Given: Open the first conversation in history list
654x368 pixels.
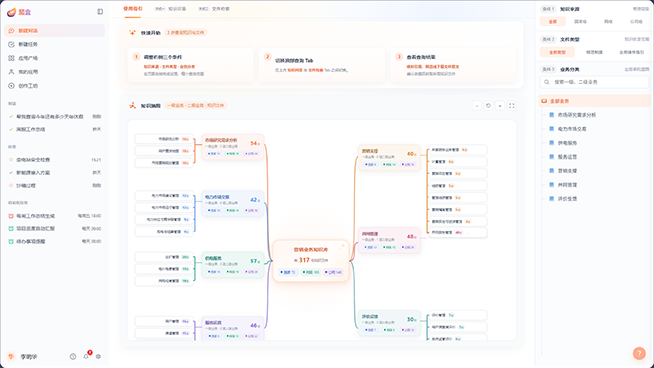Looking at the screenshot, I should tap(55, 116).
